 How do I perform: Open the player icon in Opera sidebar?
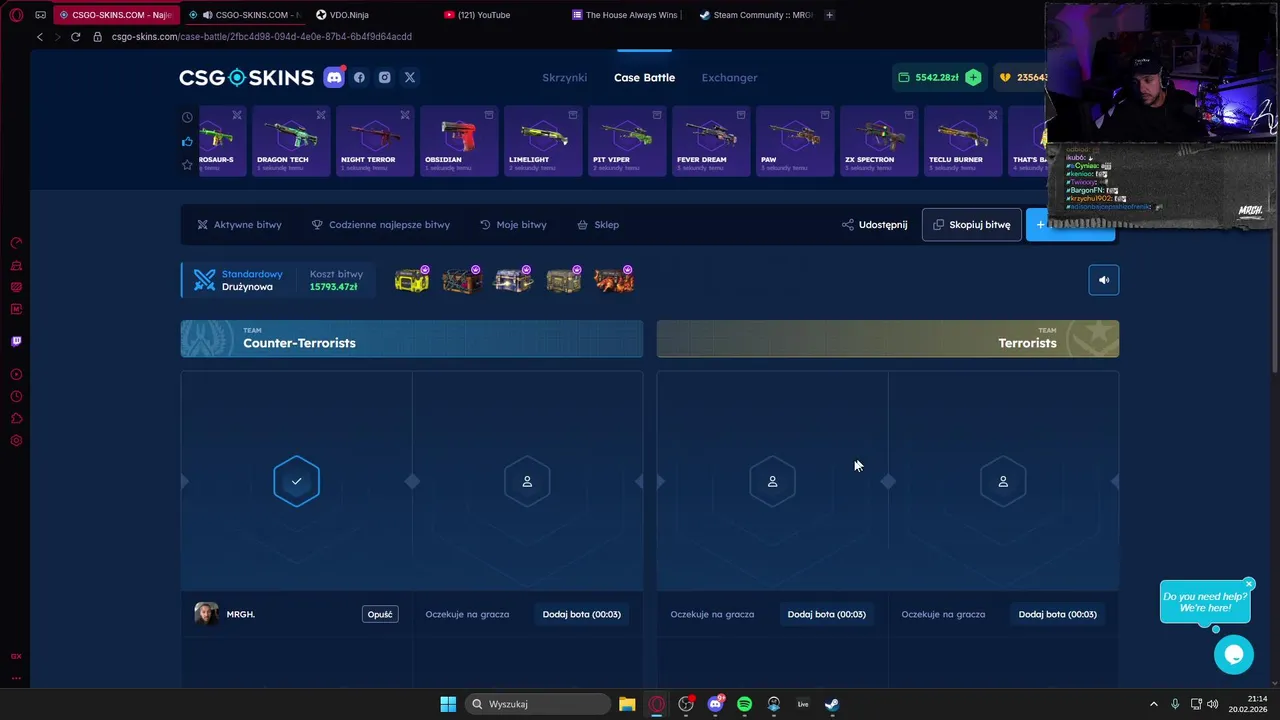click(x=16, y=374)
